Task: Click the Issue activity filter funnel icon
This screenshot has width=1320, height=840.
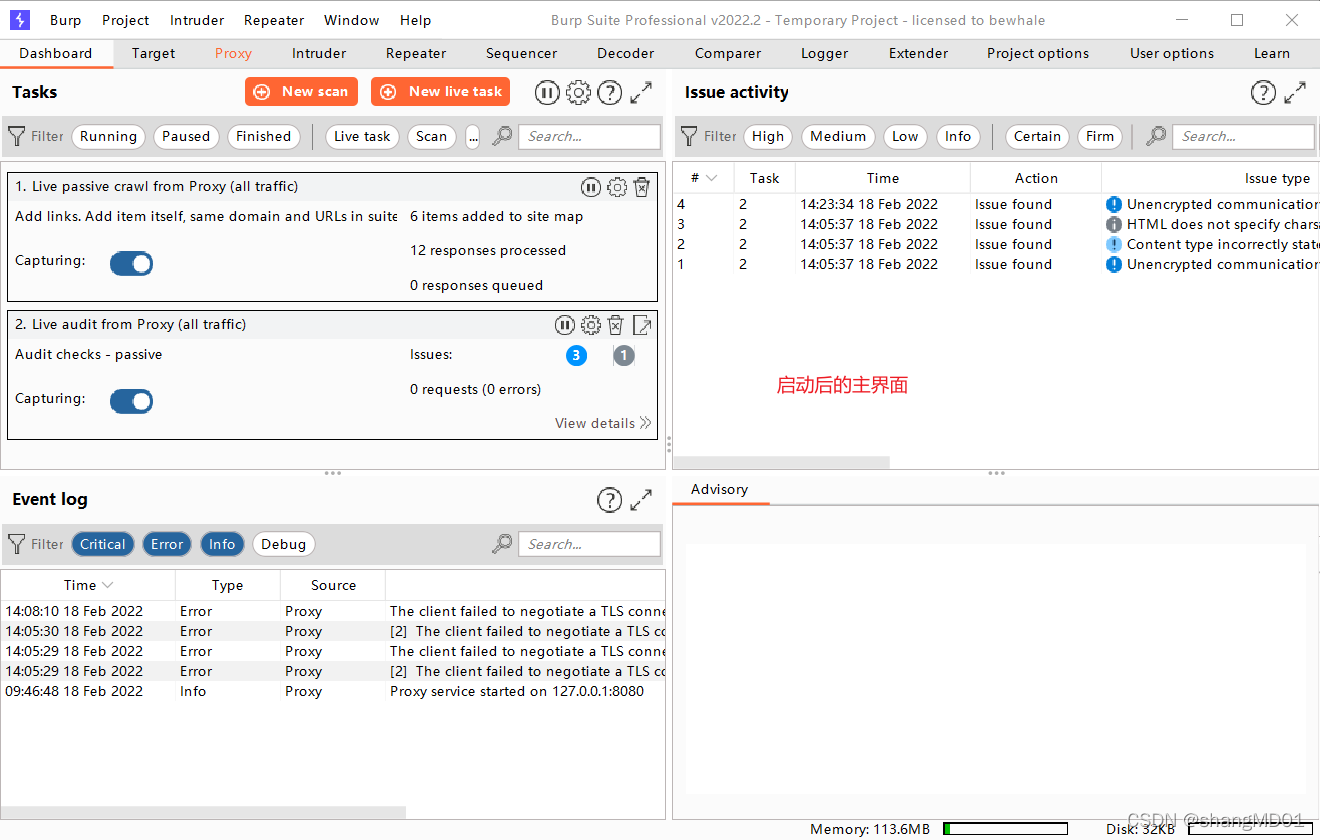Action: (689, 136)
